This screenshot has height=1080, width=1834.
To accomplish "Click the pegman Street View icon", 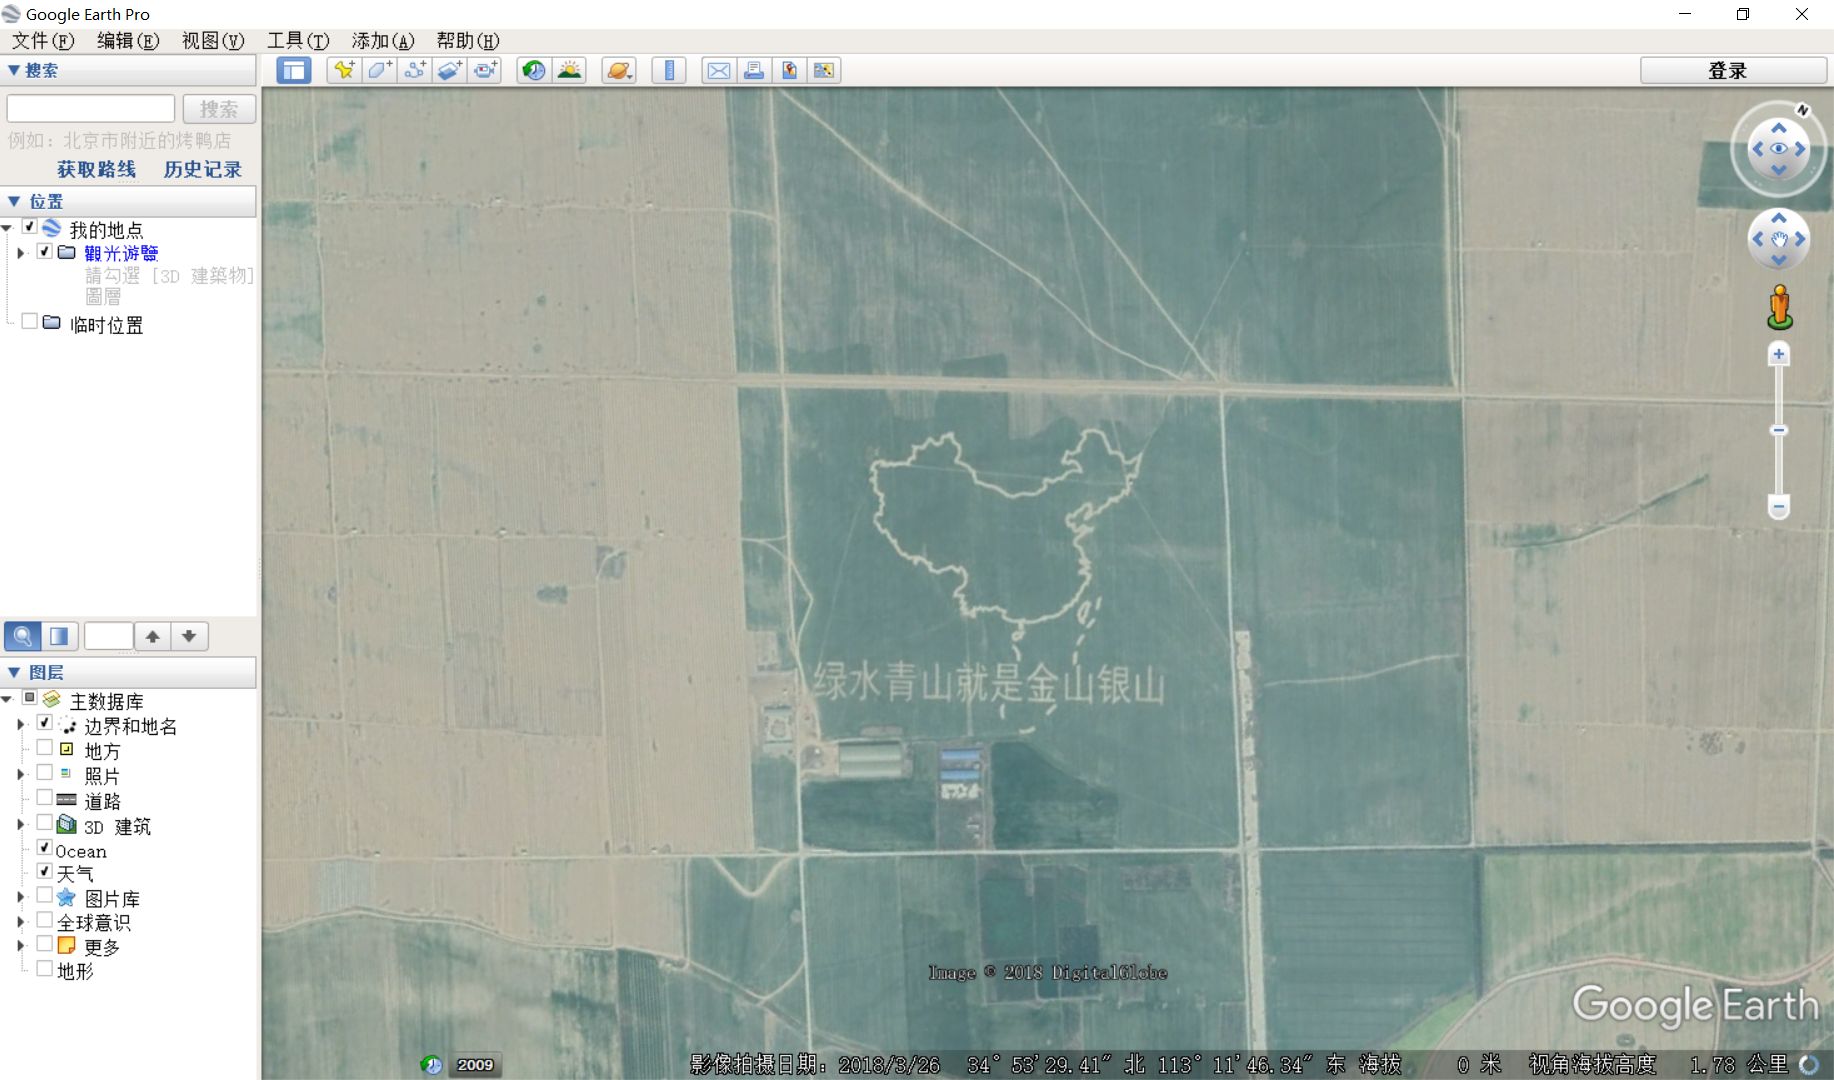I will click(x=1779, y=307).
